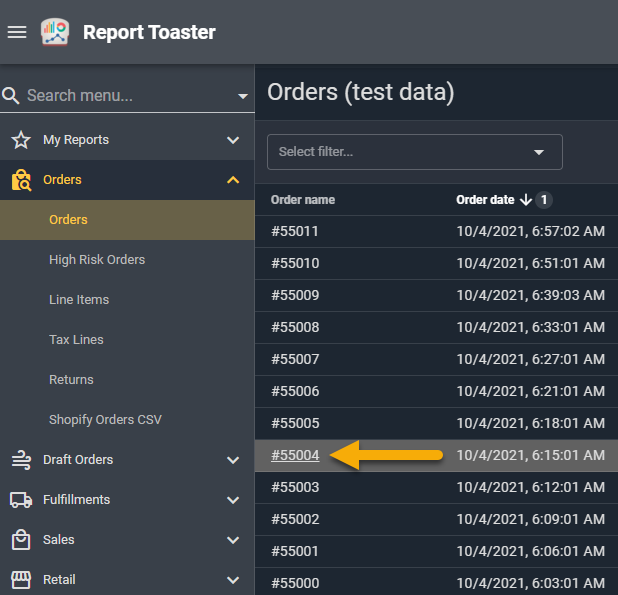This screenshot has width=618, height=595.
Task: Click the Report Toaster title text
Action: [149, 32]
